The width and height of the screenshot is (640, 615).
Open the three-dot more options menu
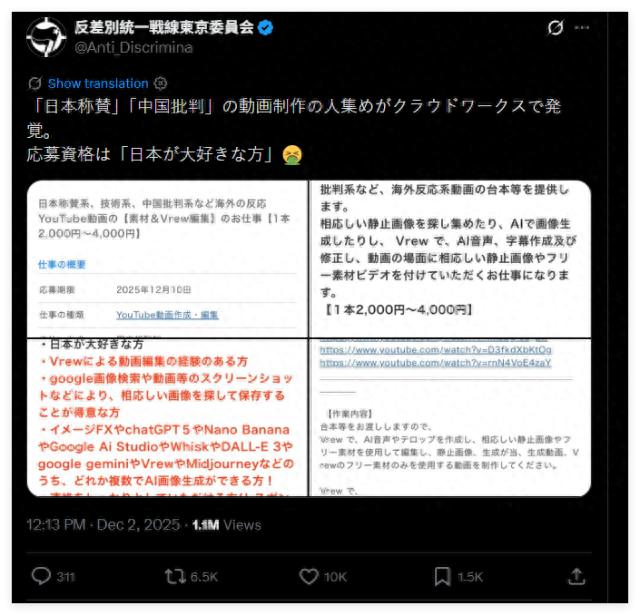coord(582,27)
